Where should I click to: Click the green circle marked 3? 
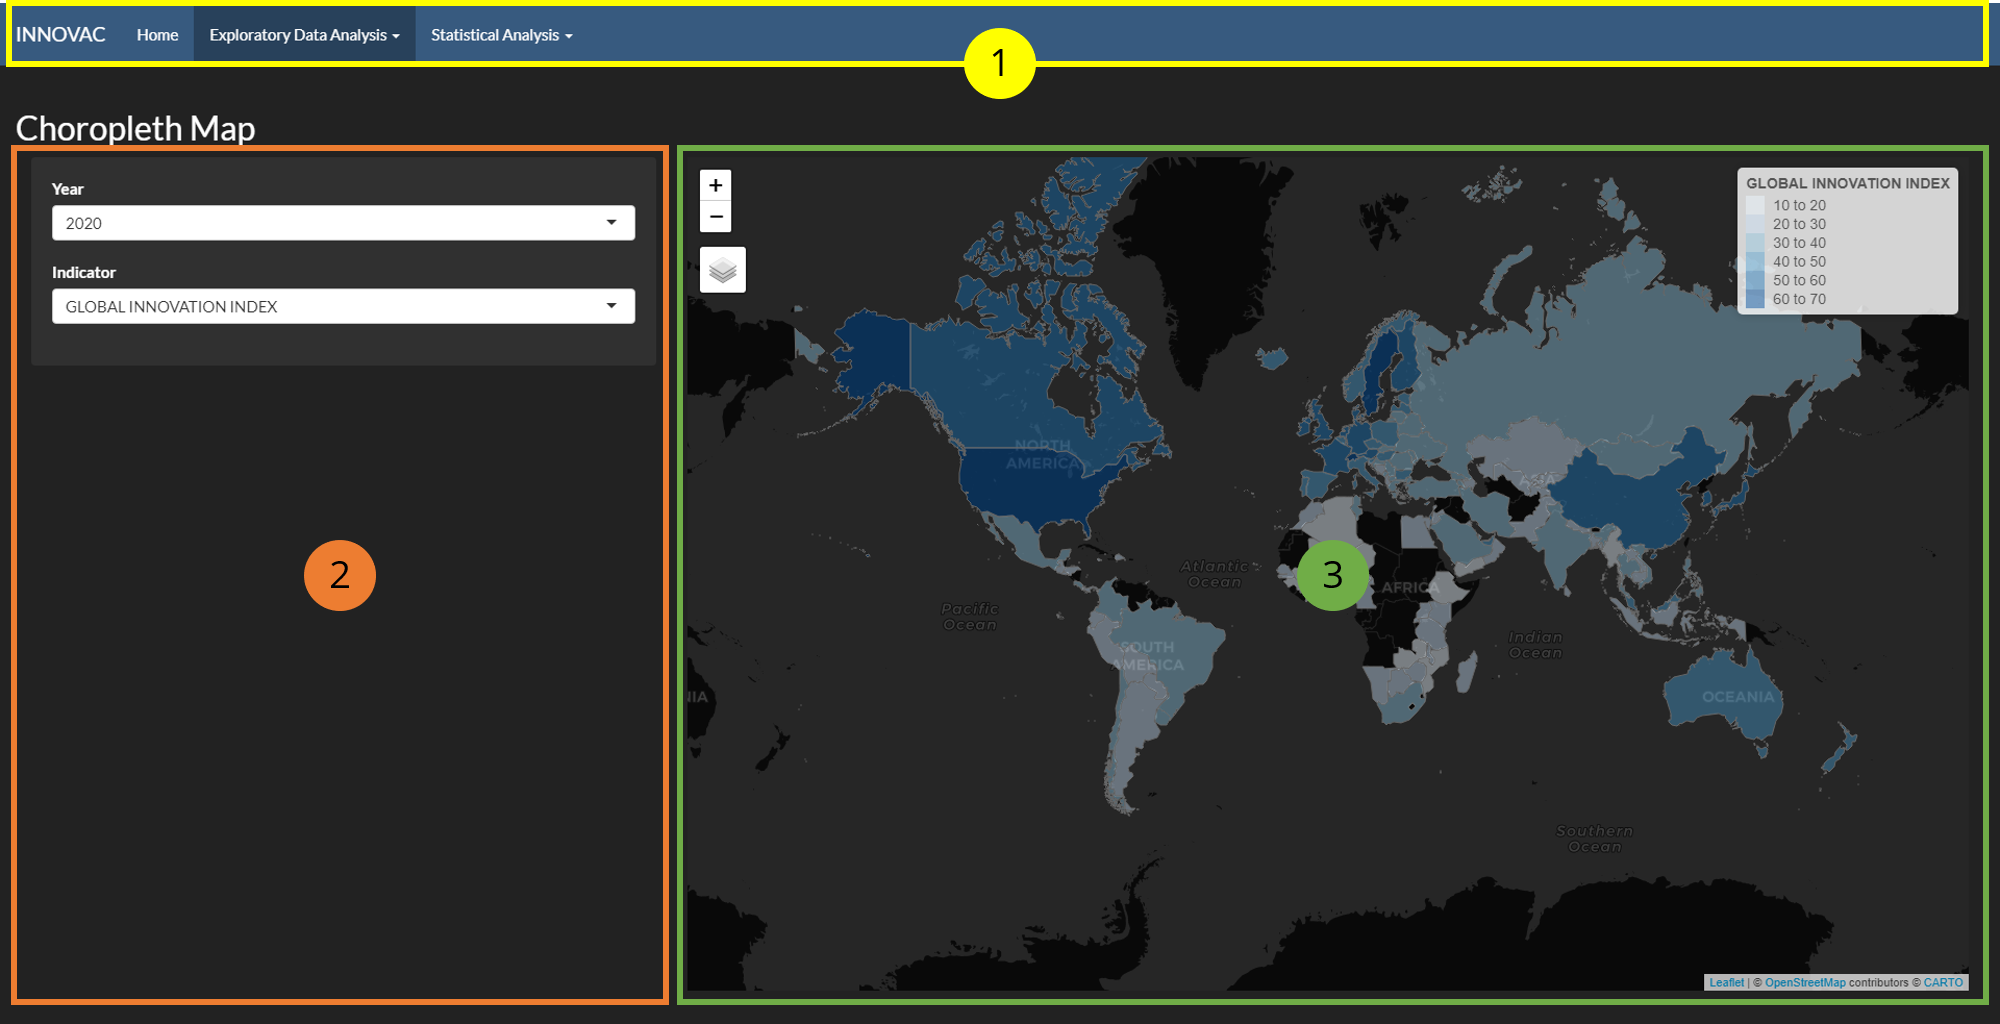click(x=1332, y=575)
